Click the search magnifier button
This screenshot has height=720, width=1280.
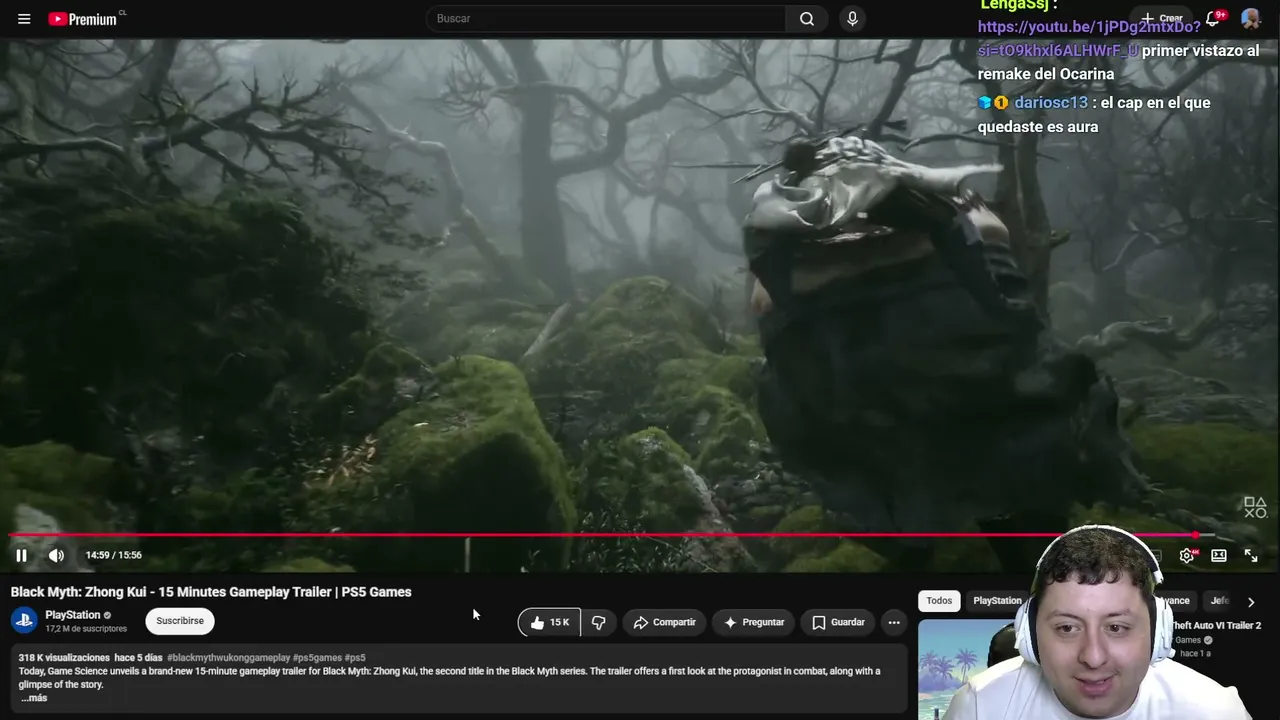tap(807, 19)
